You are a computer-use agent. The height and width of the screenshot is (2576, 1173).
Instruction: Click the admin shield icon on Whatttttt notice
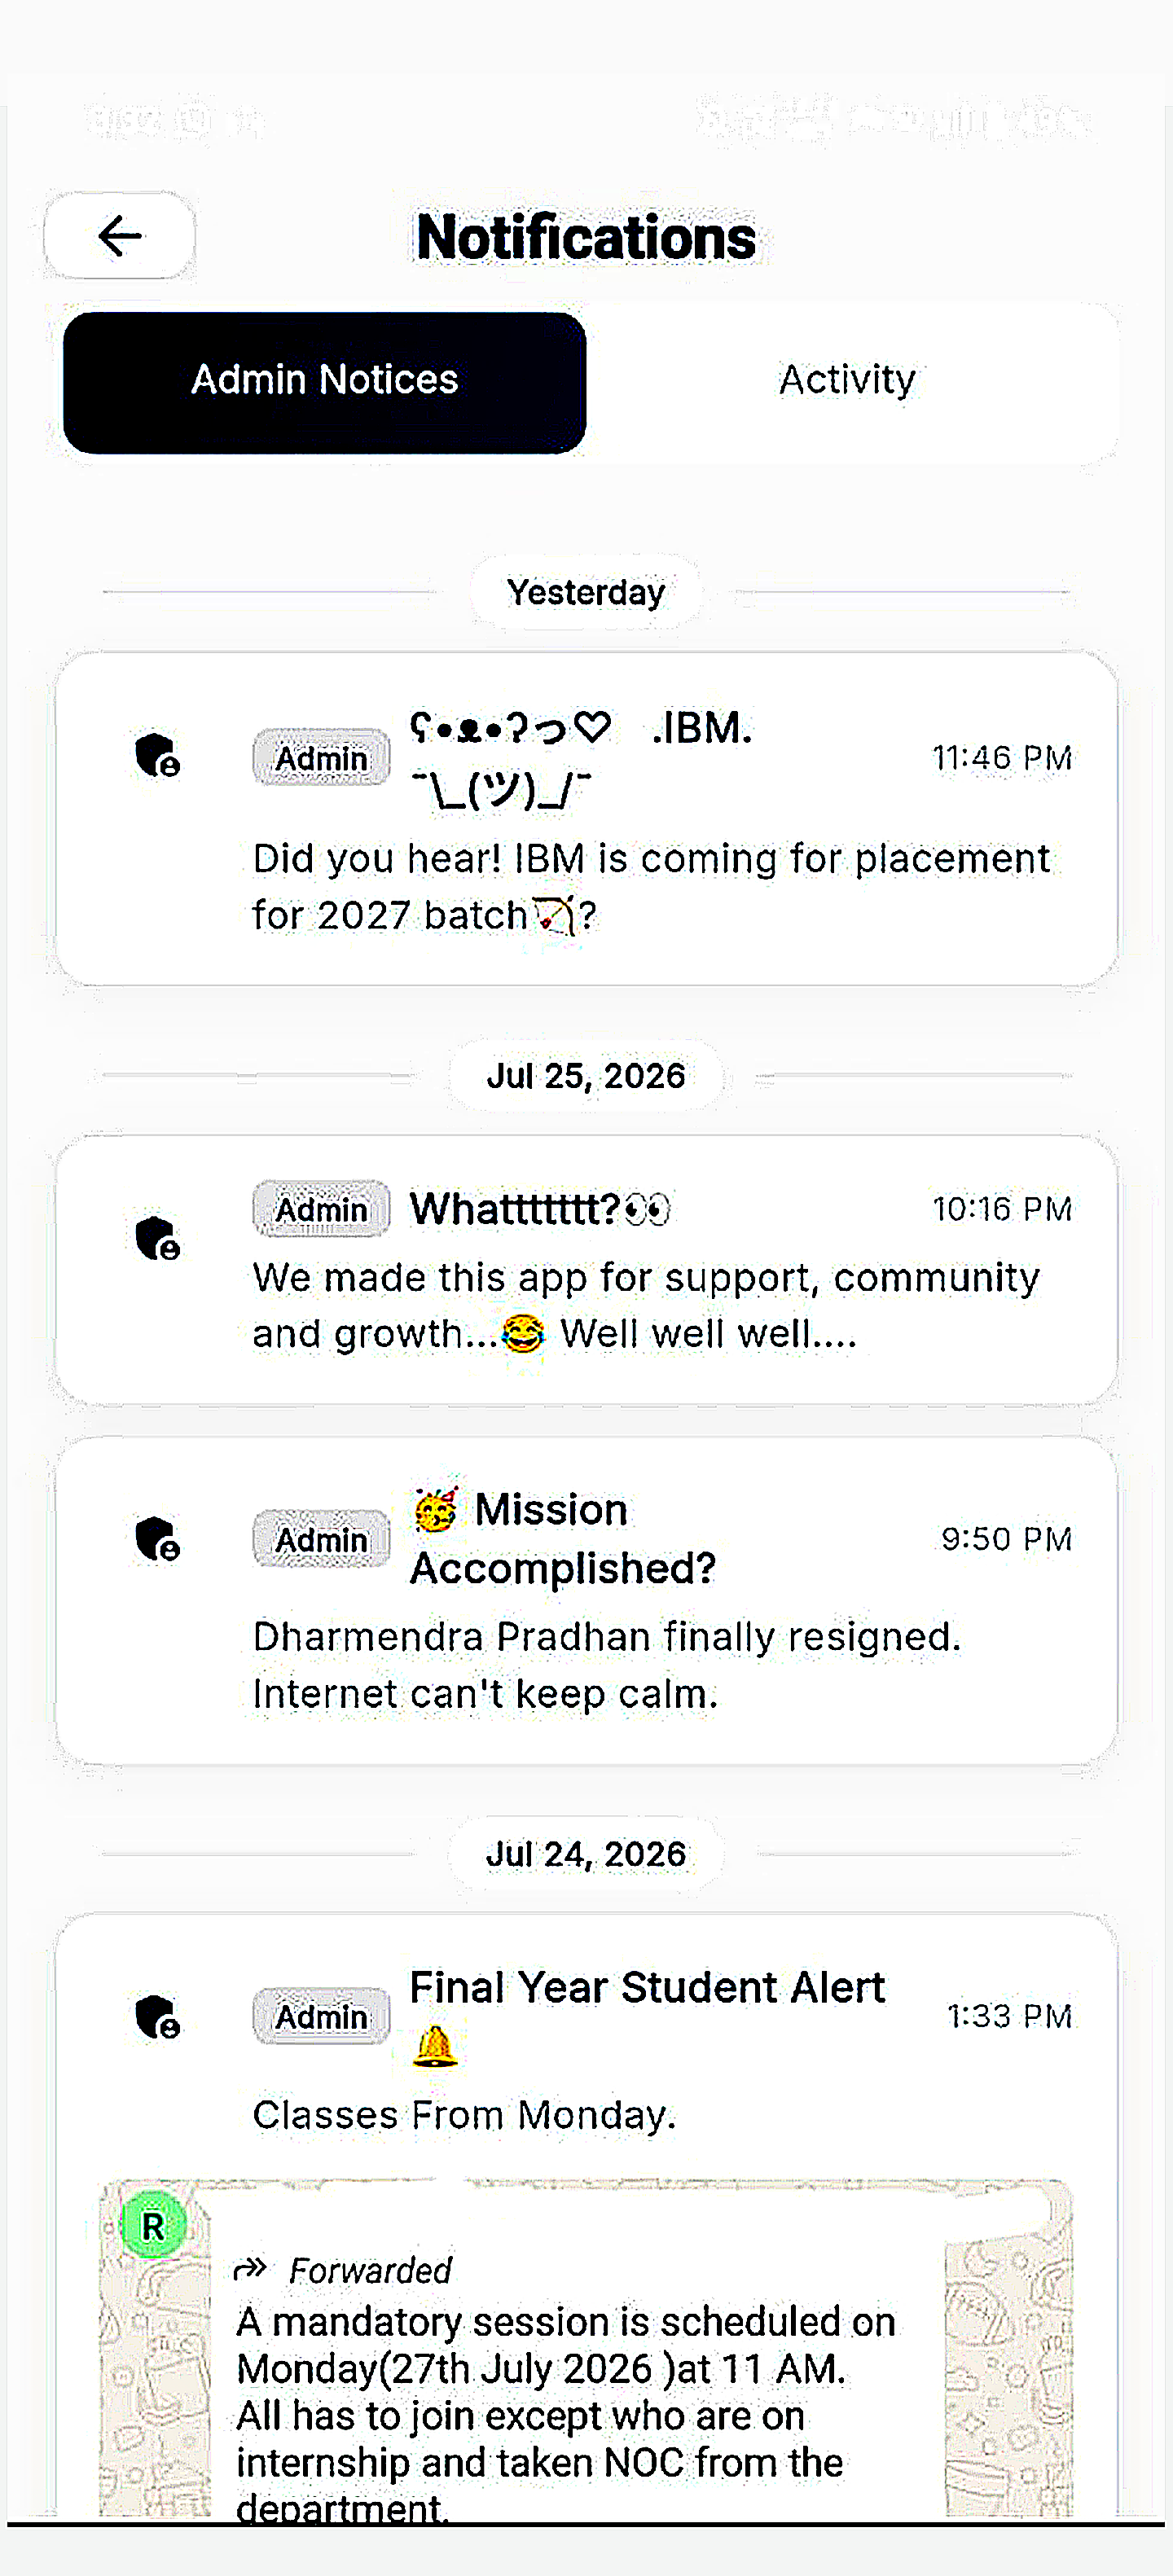(x=157, y=1238)
